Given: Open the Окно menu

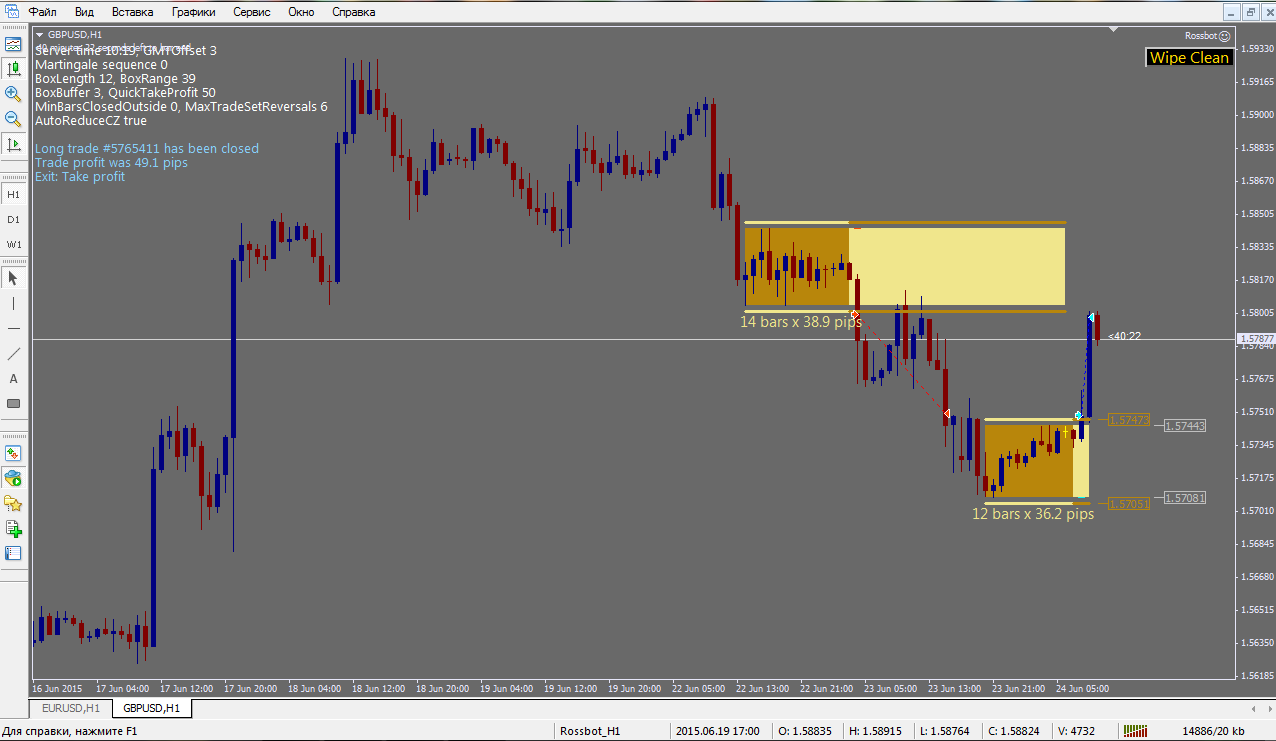Looking at the screenshot, I should point(300,12).
